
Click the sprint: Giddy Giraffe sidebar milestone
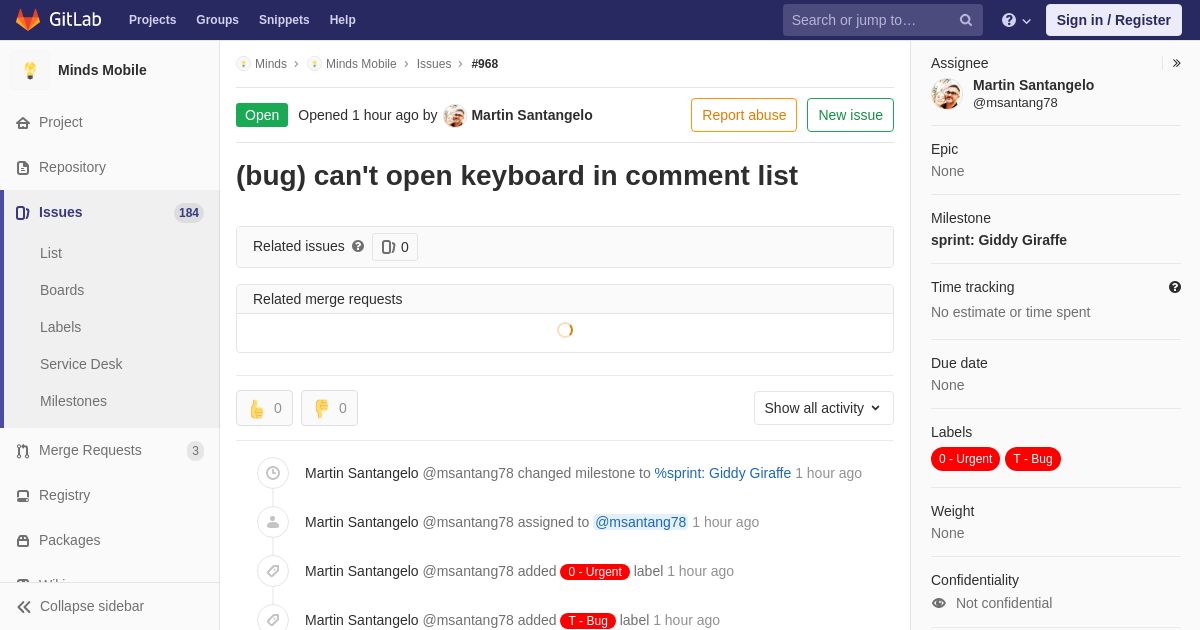point(999,240)
